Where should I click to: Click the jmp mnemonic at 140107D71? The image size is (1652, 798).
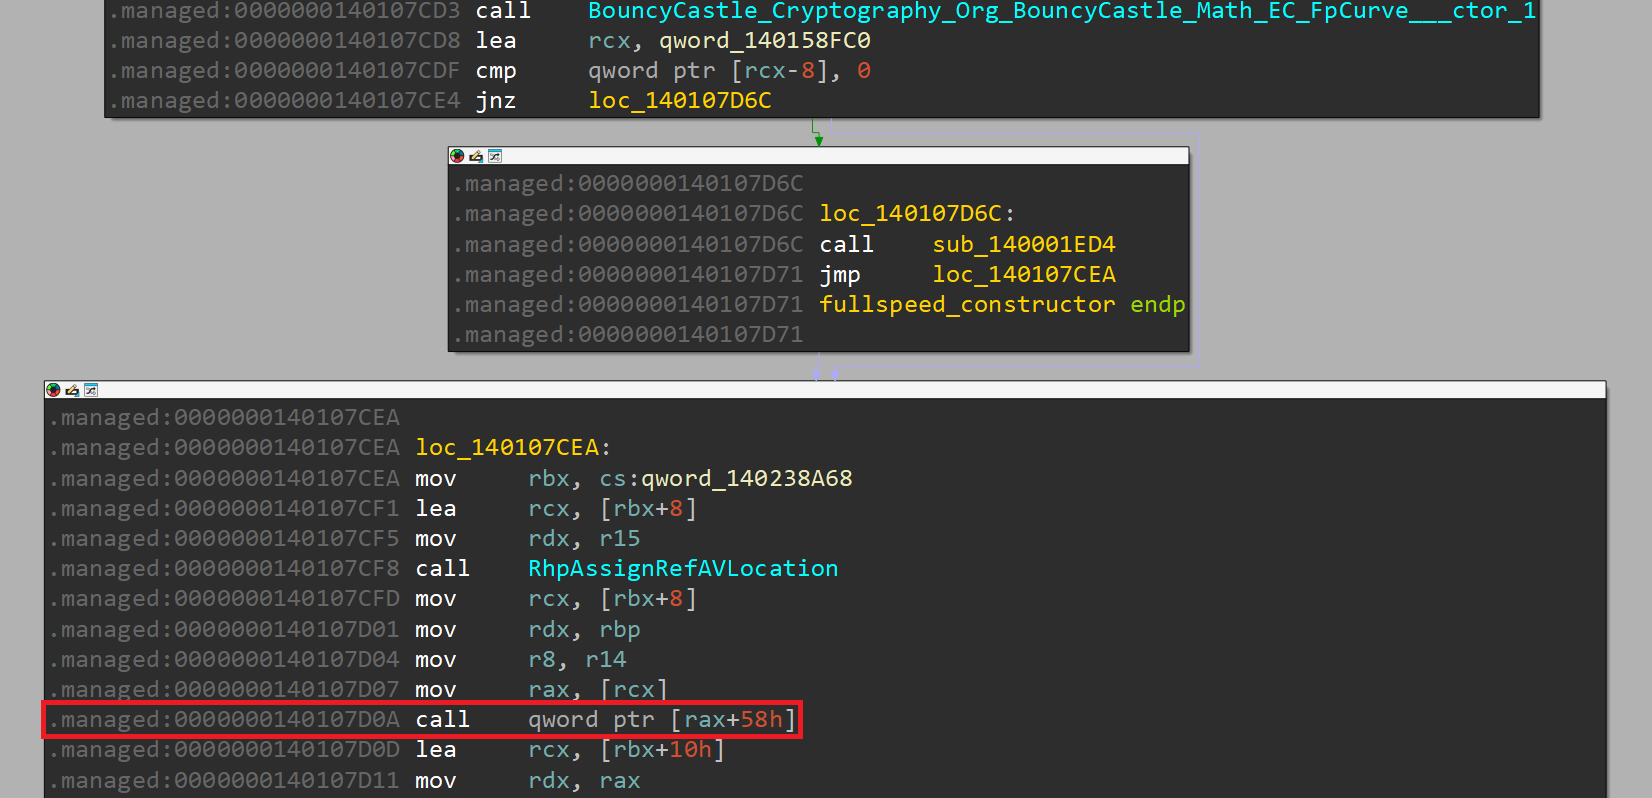pos(840,275)
